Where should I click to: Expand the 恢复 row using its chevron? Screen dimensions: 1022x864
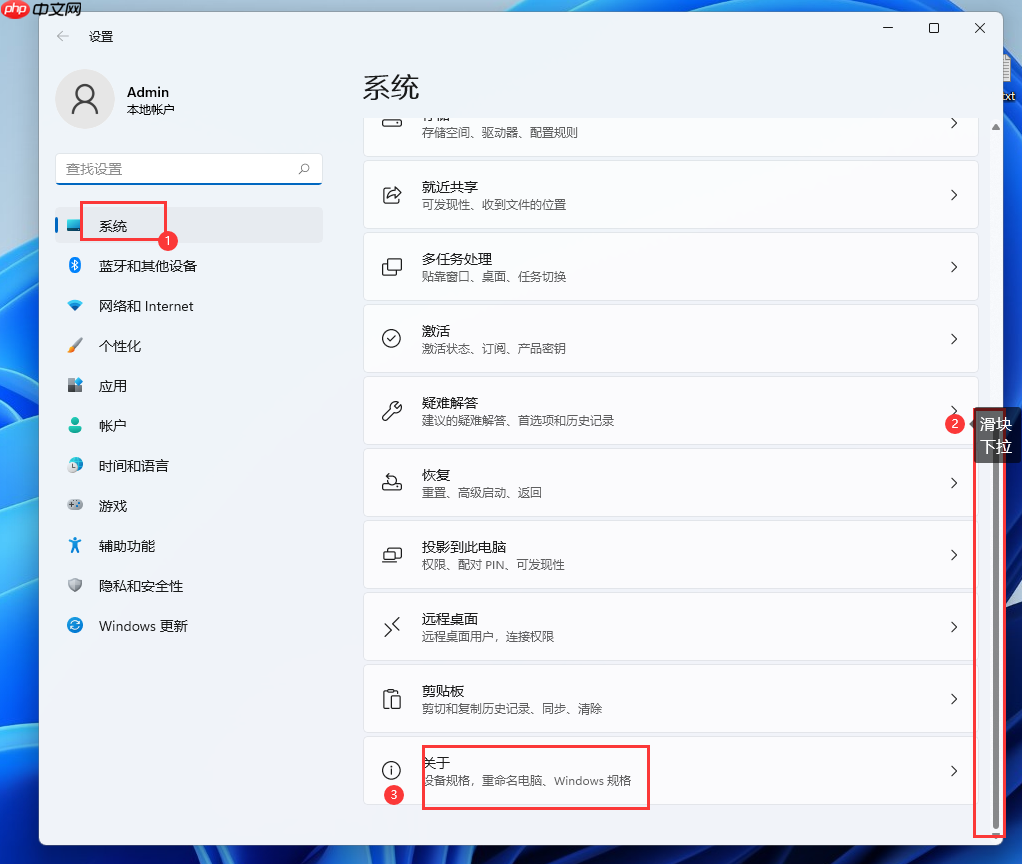click(x=953, y=482)
